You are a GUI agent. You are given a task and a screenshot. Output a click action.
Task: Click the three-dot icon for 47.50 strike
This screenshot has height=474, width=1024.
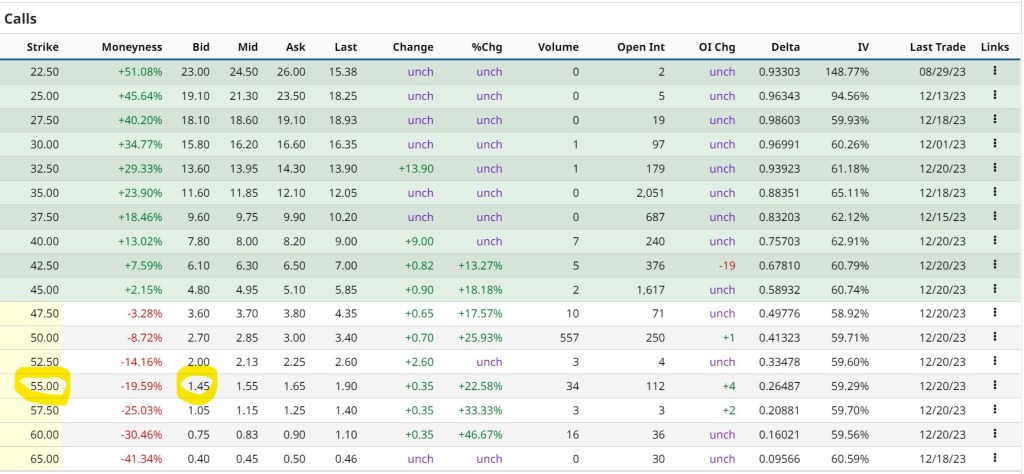coord(994,313)
